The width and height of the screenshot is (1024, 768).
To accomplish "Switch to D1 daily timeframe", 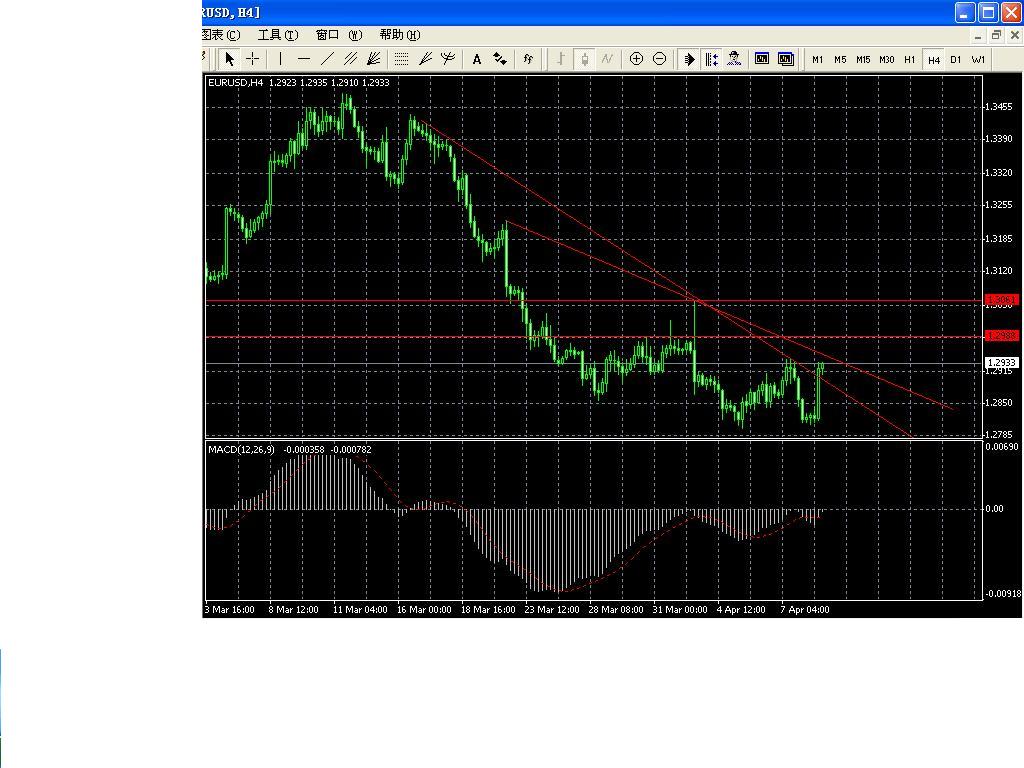I will click(956, 59).
